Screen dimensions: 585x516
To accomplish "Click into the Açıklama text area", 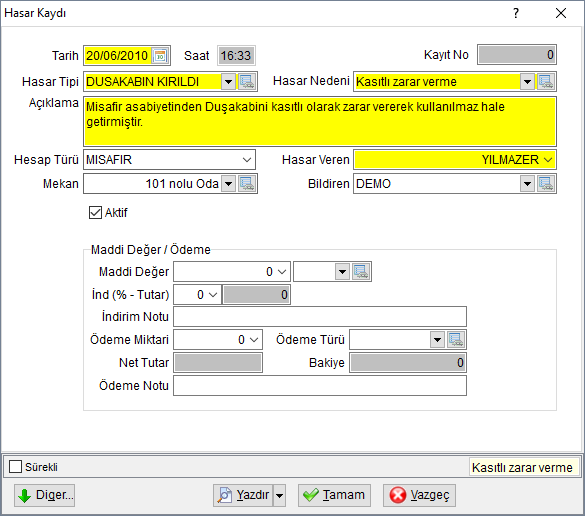I will click(320, 121).
